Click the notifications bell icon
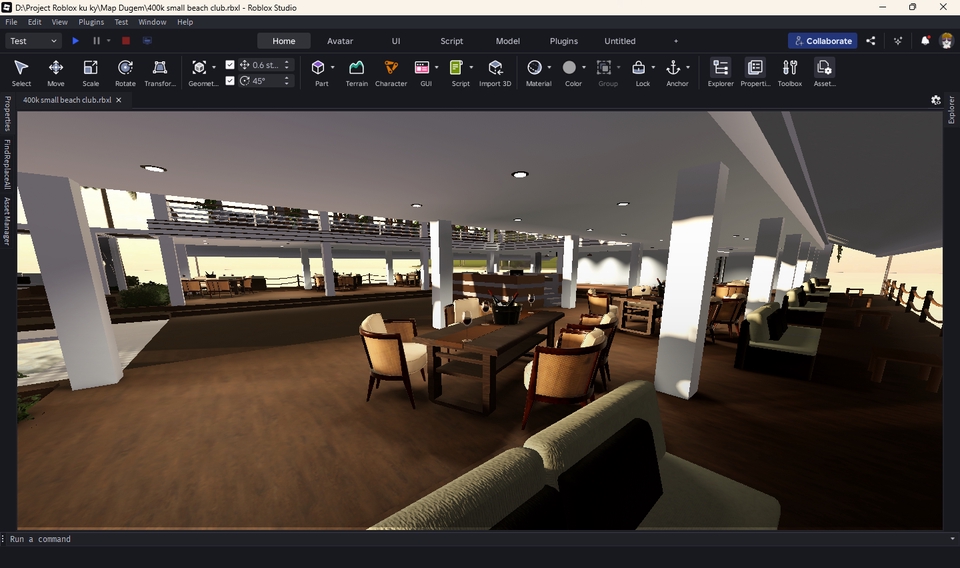The height and width of the screenshot is (568, 960). [925, 41]
